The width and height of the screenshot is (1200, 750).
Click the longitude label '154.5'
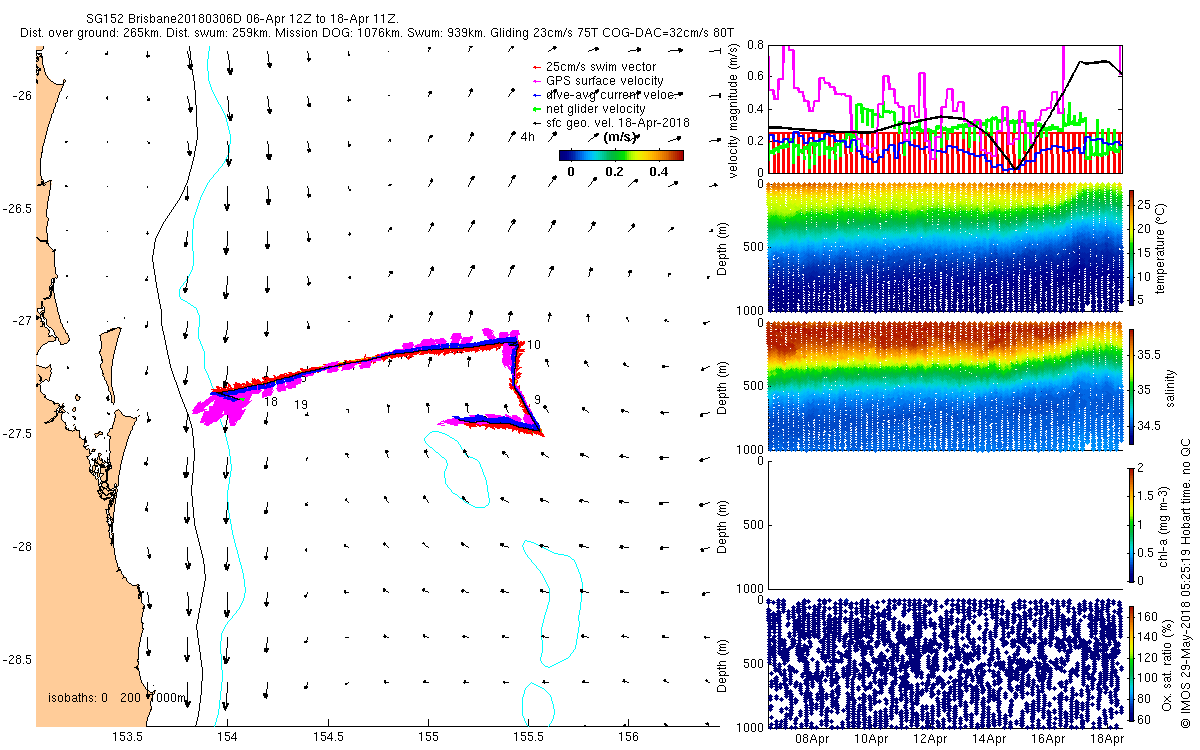[328, 737]
